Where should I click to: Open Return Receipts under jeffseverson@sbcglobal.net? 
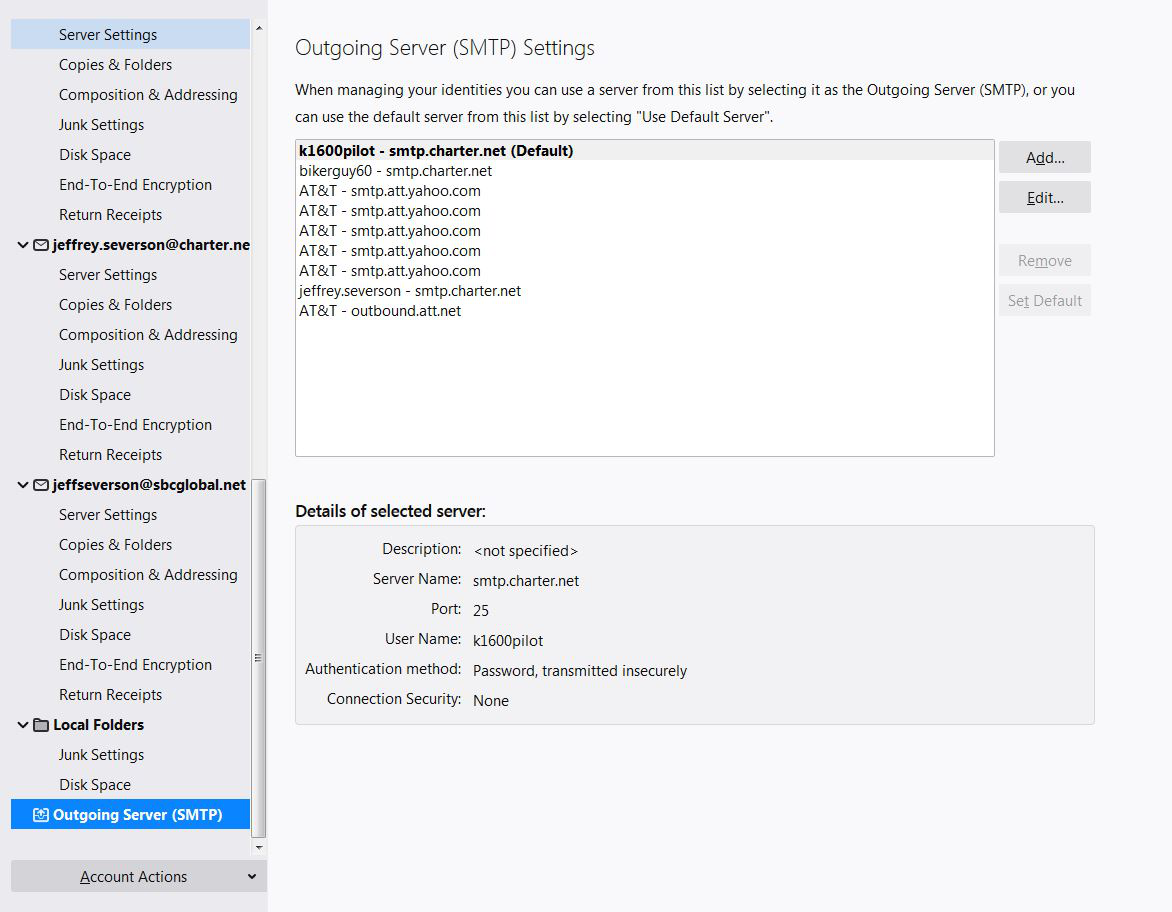111,694
